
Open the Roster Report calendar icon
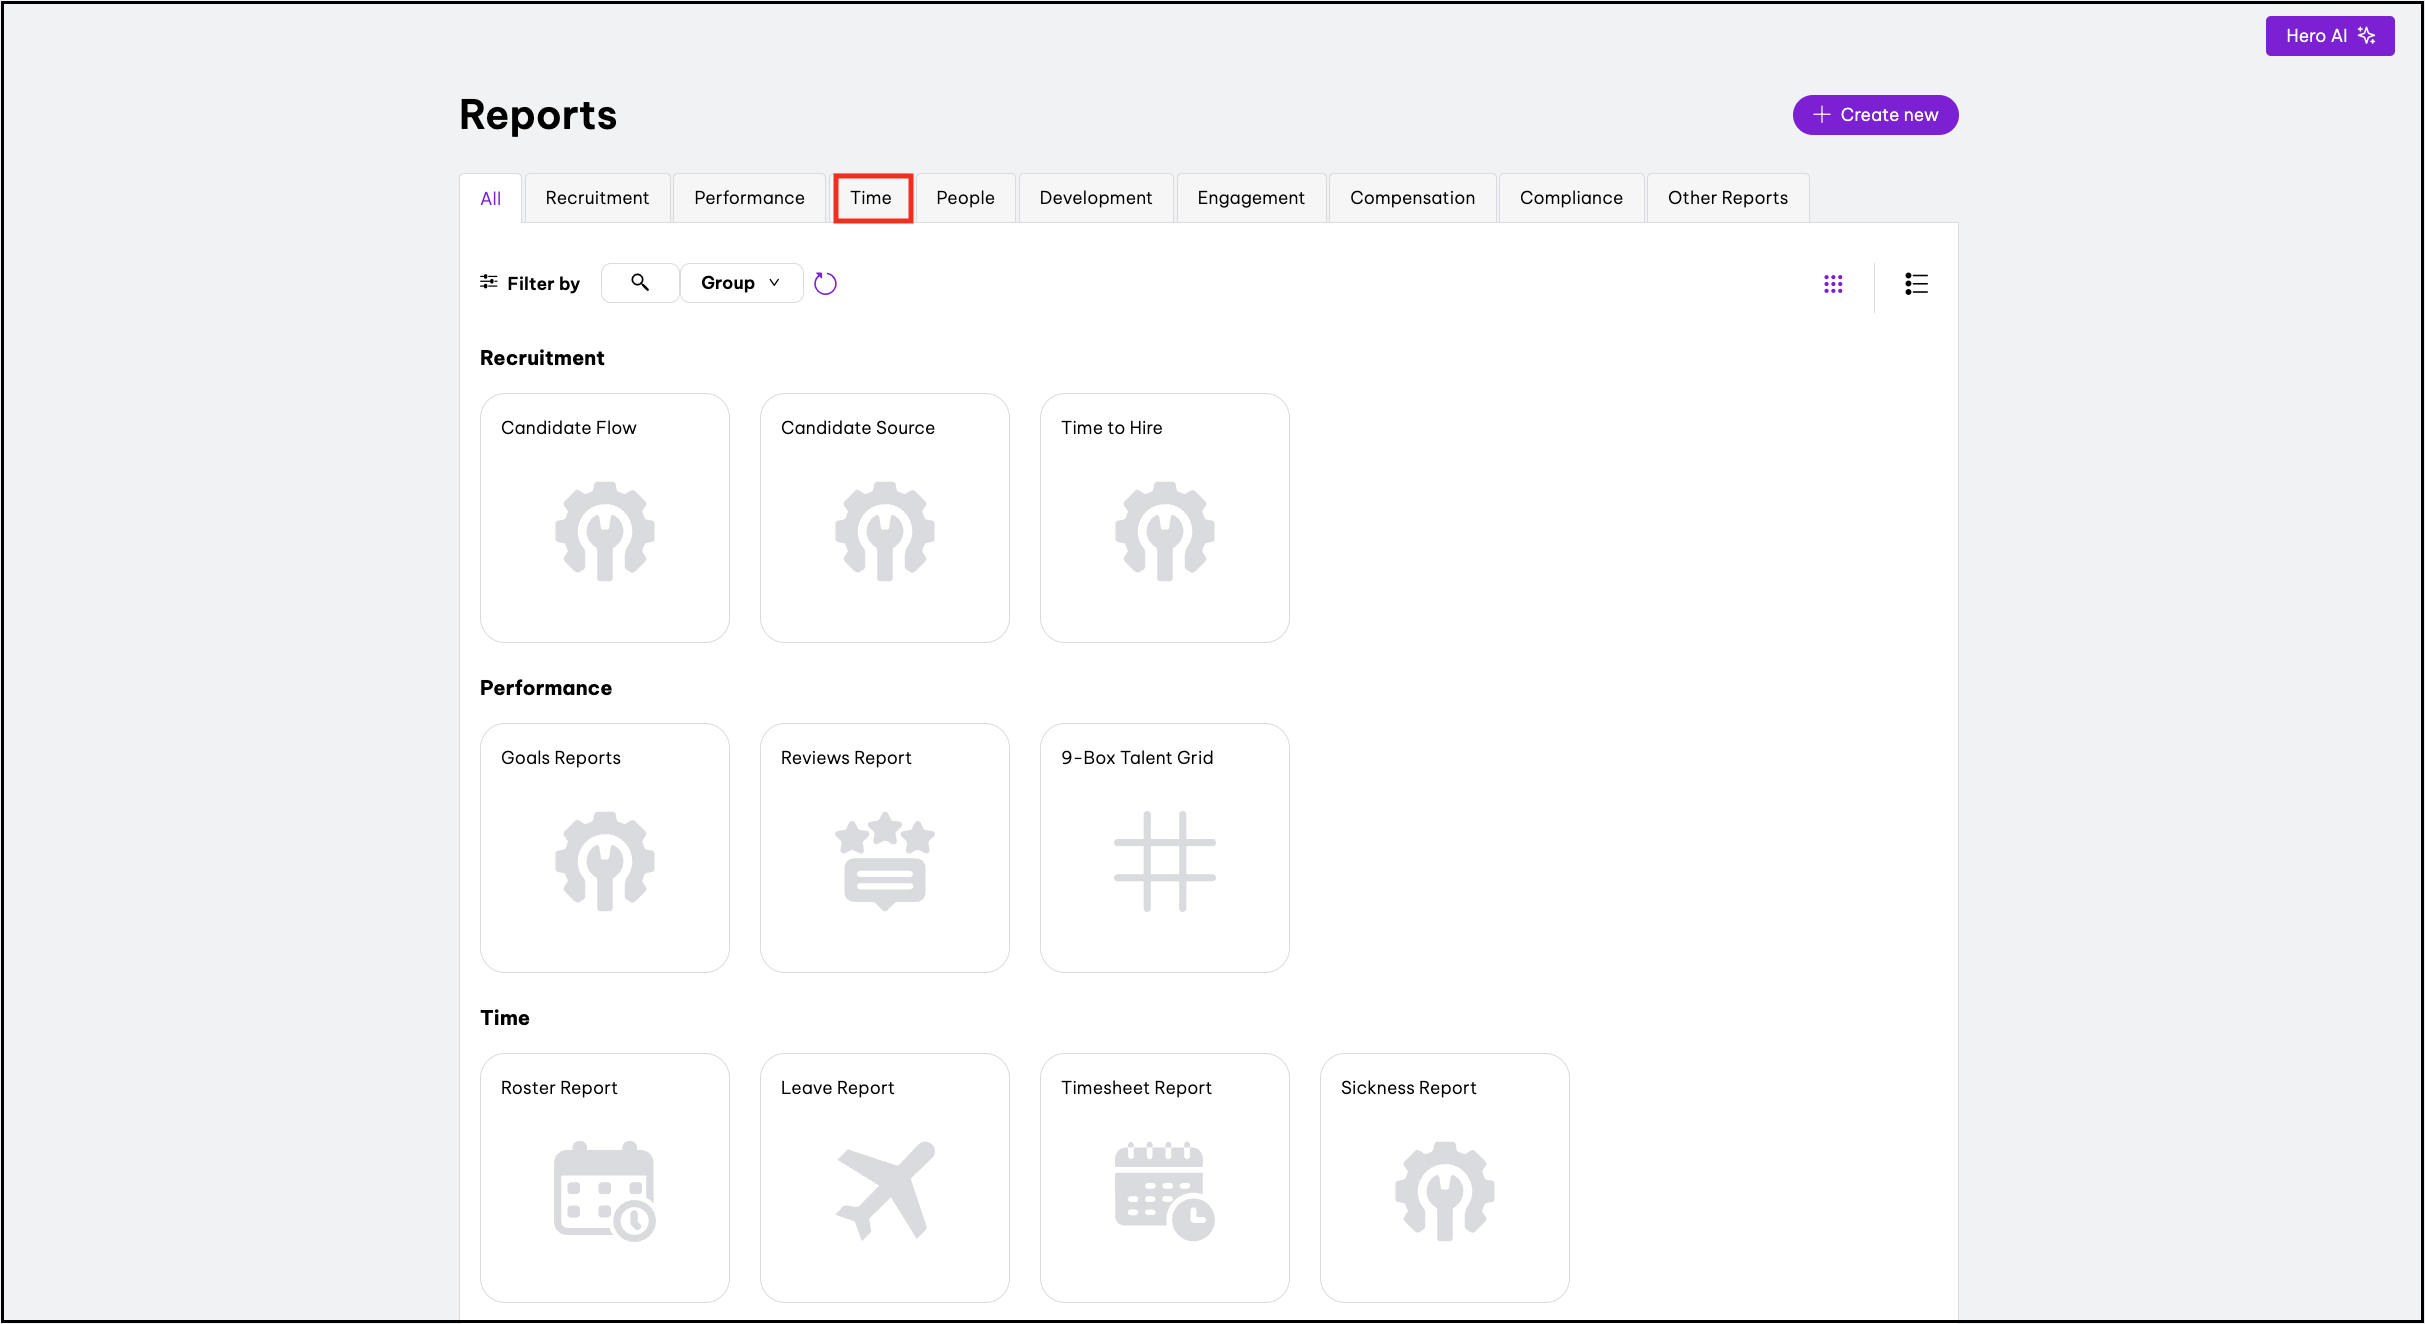[605, 1190]
